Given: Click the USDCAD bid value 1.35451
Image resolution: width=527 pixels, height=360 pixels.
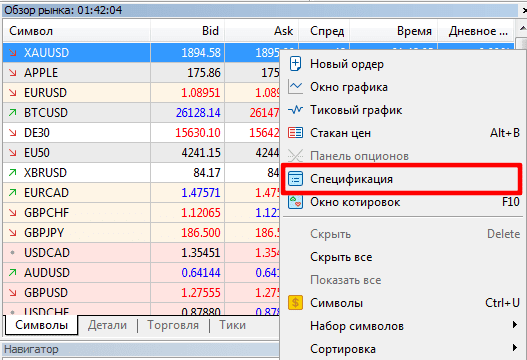Looking at the screenshot, I should coord(201,253).
